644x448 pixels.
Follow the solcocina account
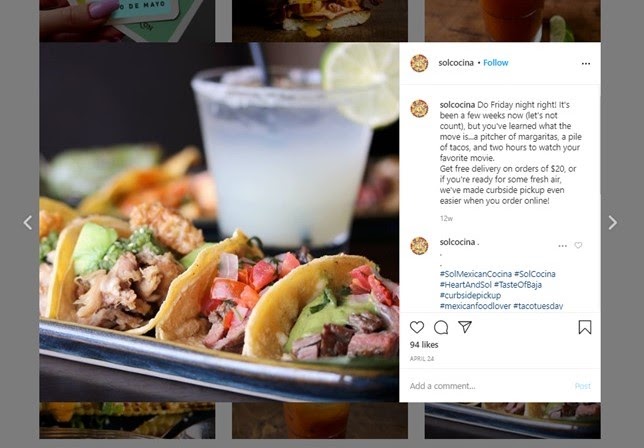pyautogui.click(x=496, y=63)
